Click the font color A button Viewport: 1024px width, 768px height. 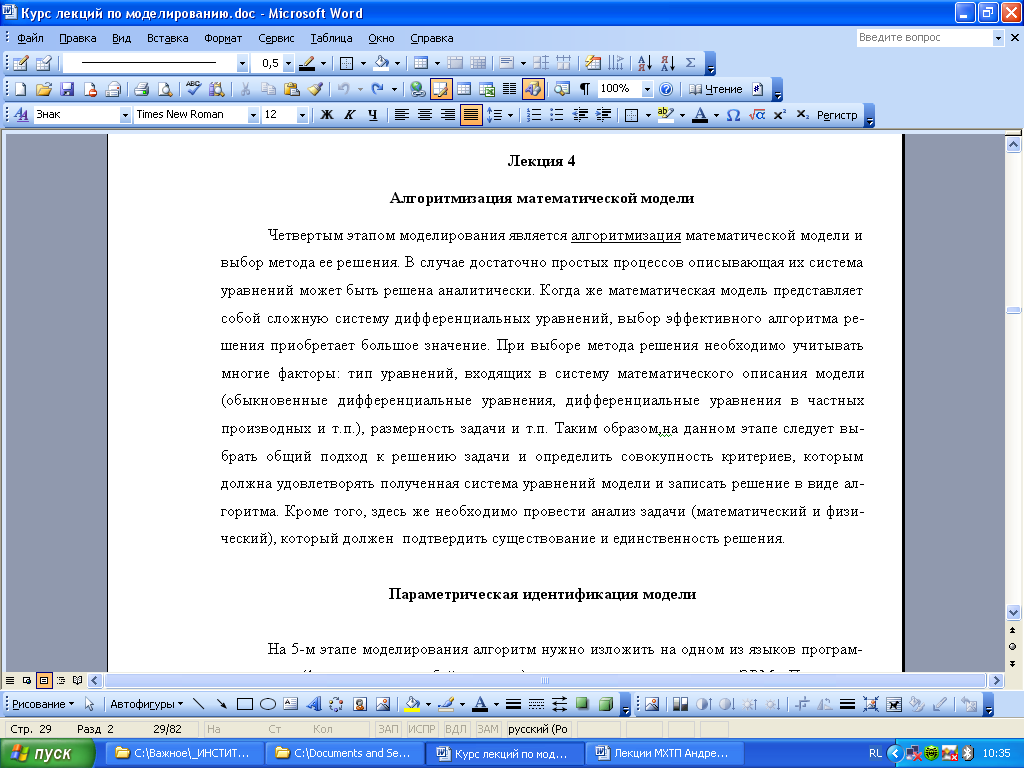(x=700, y=115)
